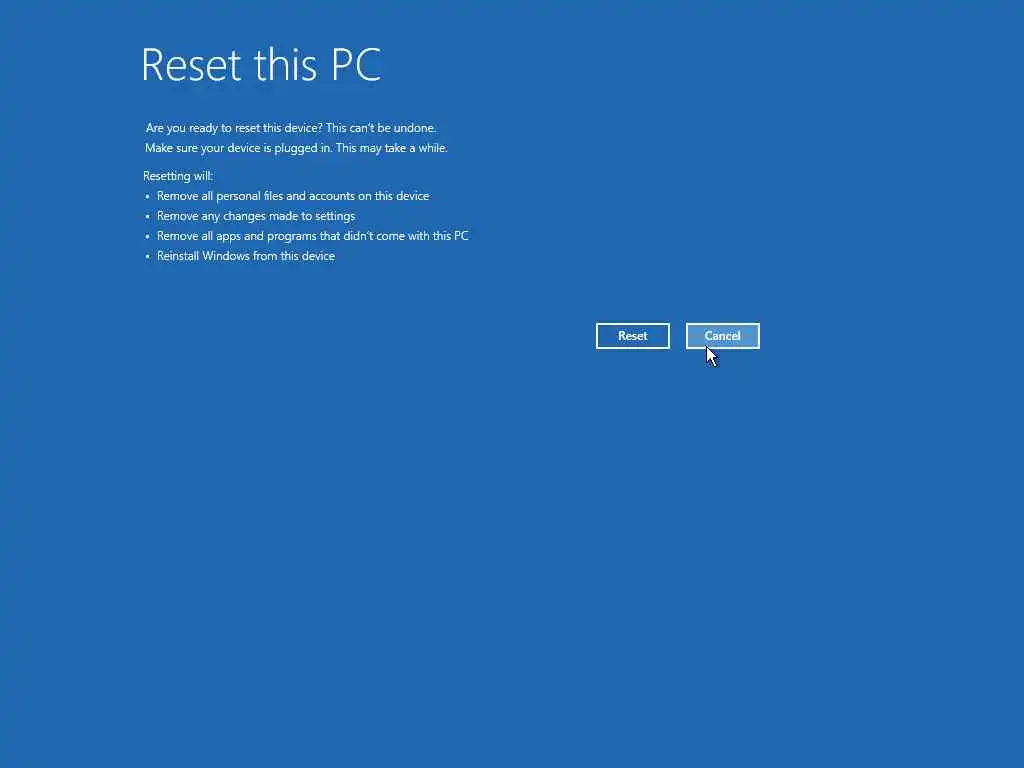Click bullet dot before 'Remove all personal files'
The width and height of the screenshot is (1024, 768).
pyautogui.click(x=148, y=197)
